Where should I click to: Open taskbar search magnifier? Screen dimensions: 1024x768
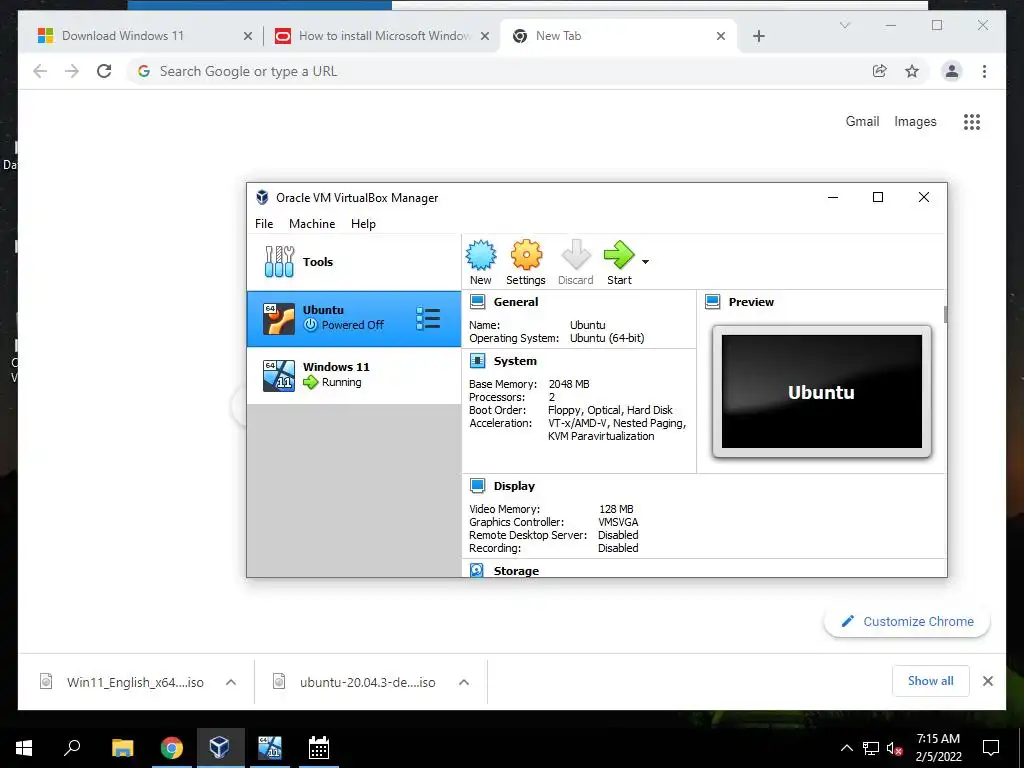click(x=72, y=748)
